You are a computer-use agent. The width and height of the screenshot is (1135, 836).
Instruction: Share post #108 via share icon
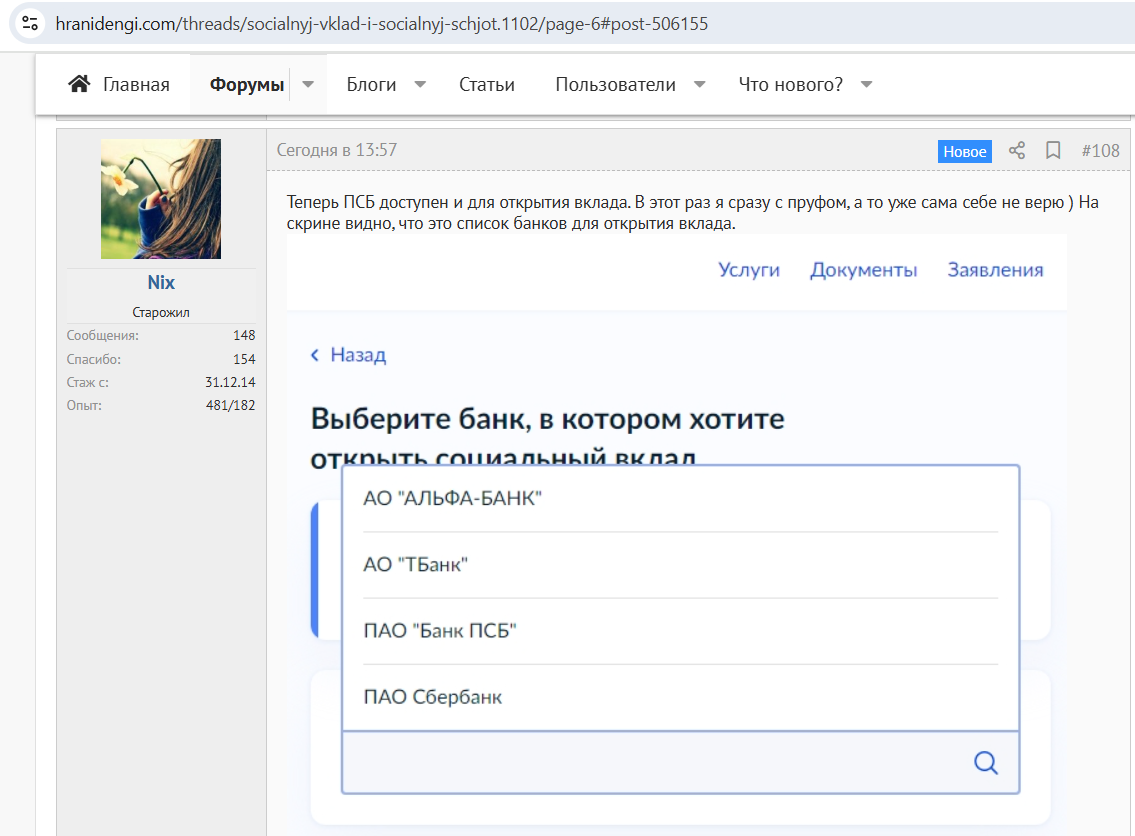pos(1017,151)
